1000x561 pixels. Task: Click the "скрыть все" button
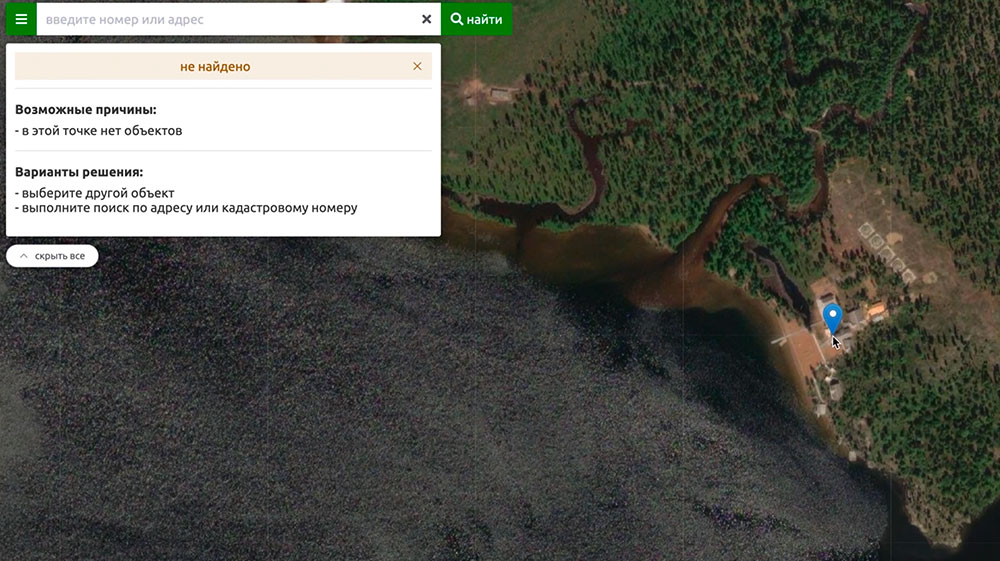(59, 257)
